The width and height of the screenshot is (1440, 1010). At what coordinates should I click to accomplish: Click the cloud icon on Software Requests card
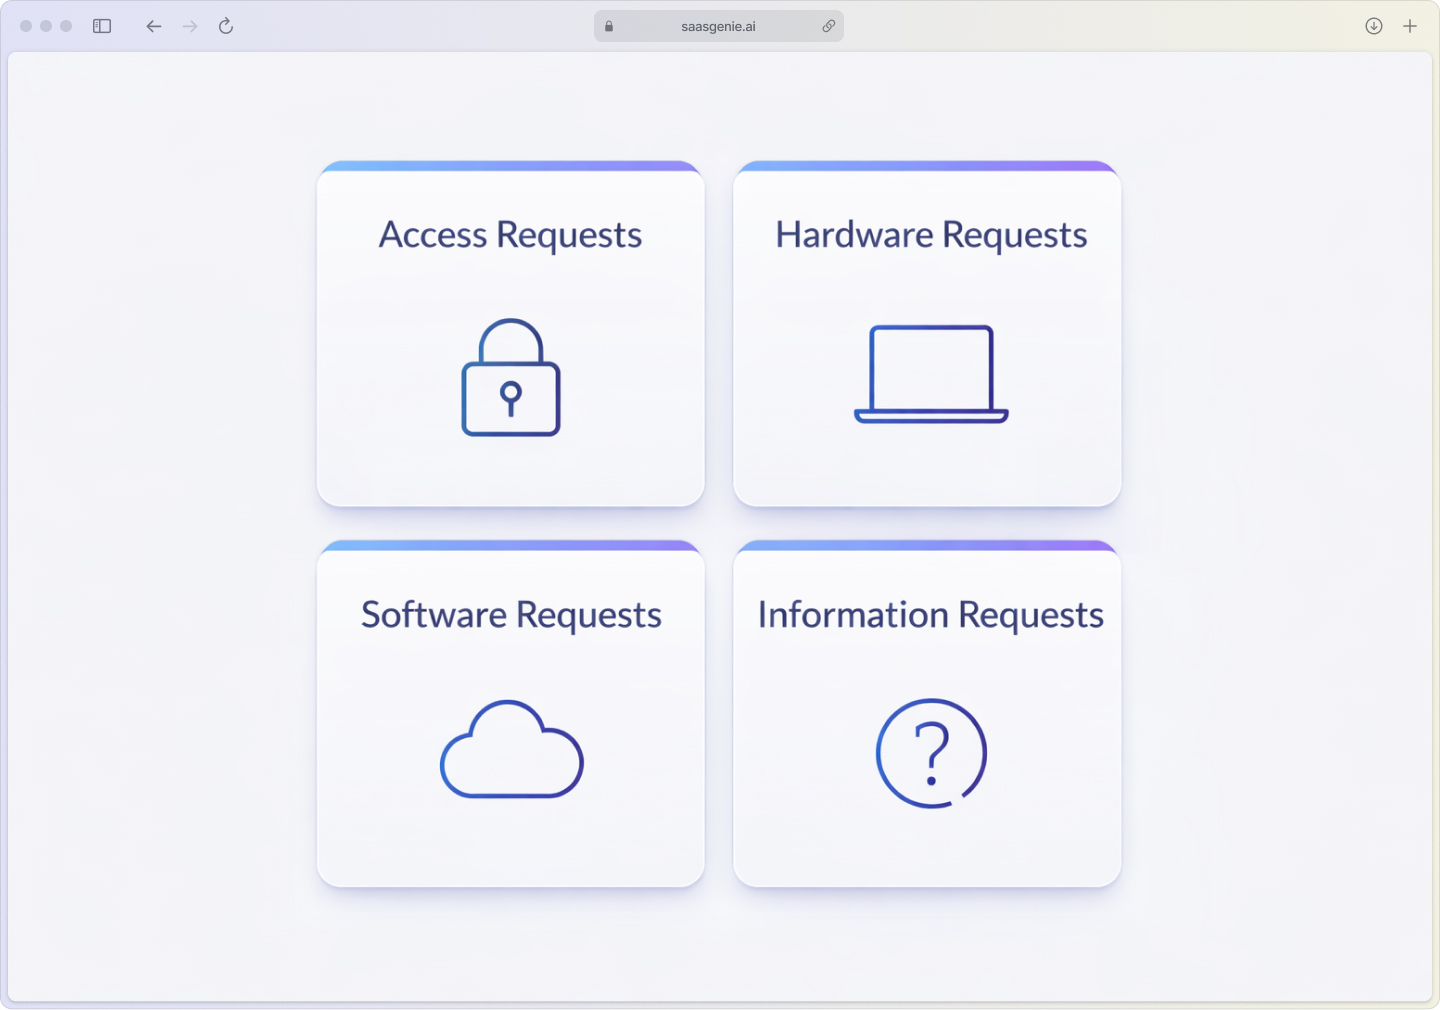(511, 751)
